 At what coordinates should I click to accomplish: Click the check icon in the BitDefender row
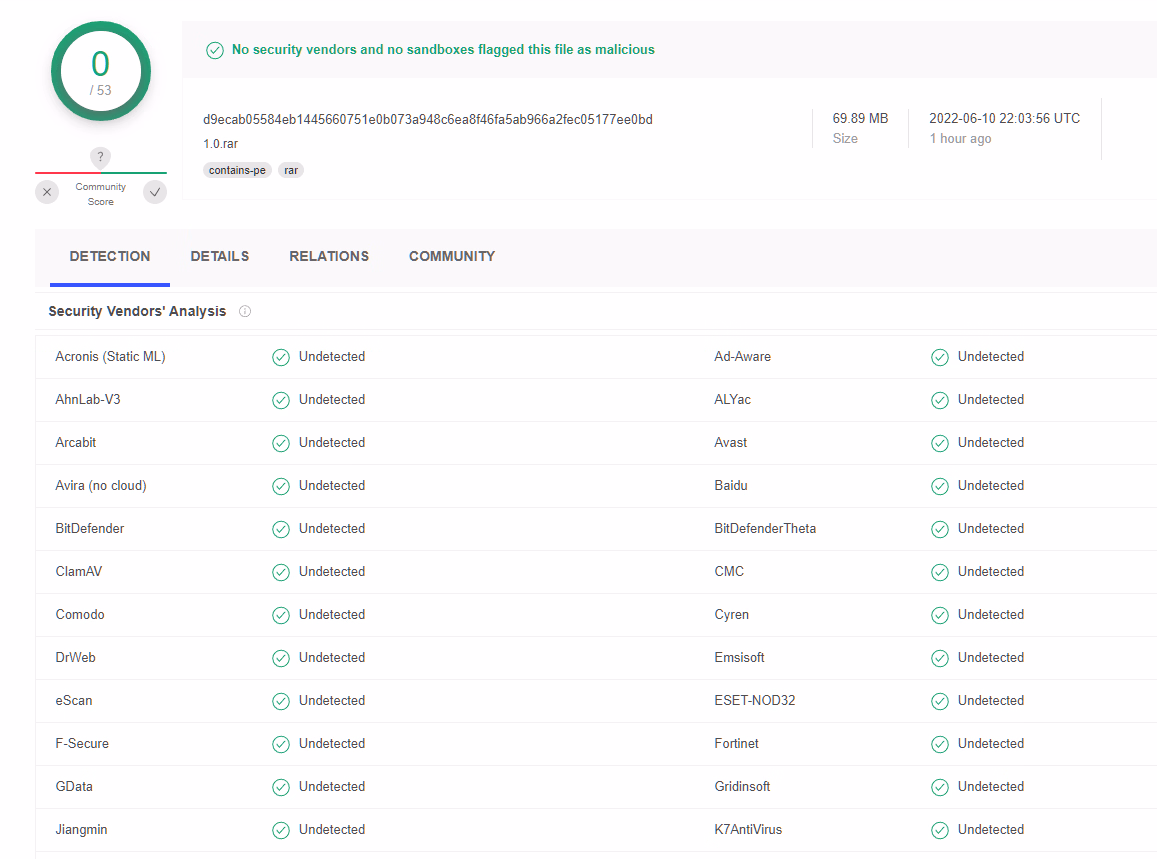(x=281, y=530)
